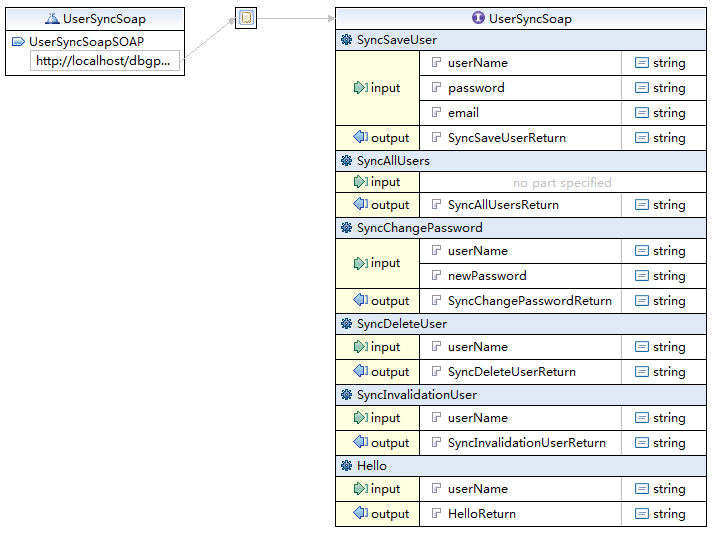Click the part icon beside newPassword

436,275
